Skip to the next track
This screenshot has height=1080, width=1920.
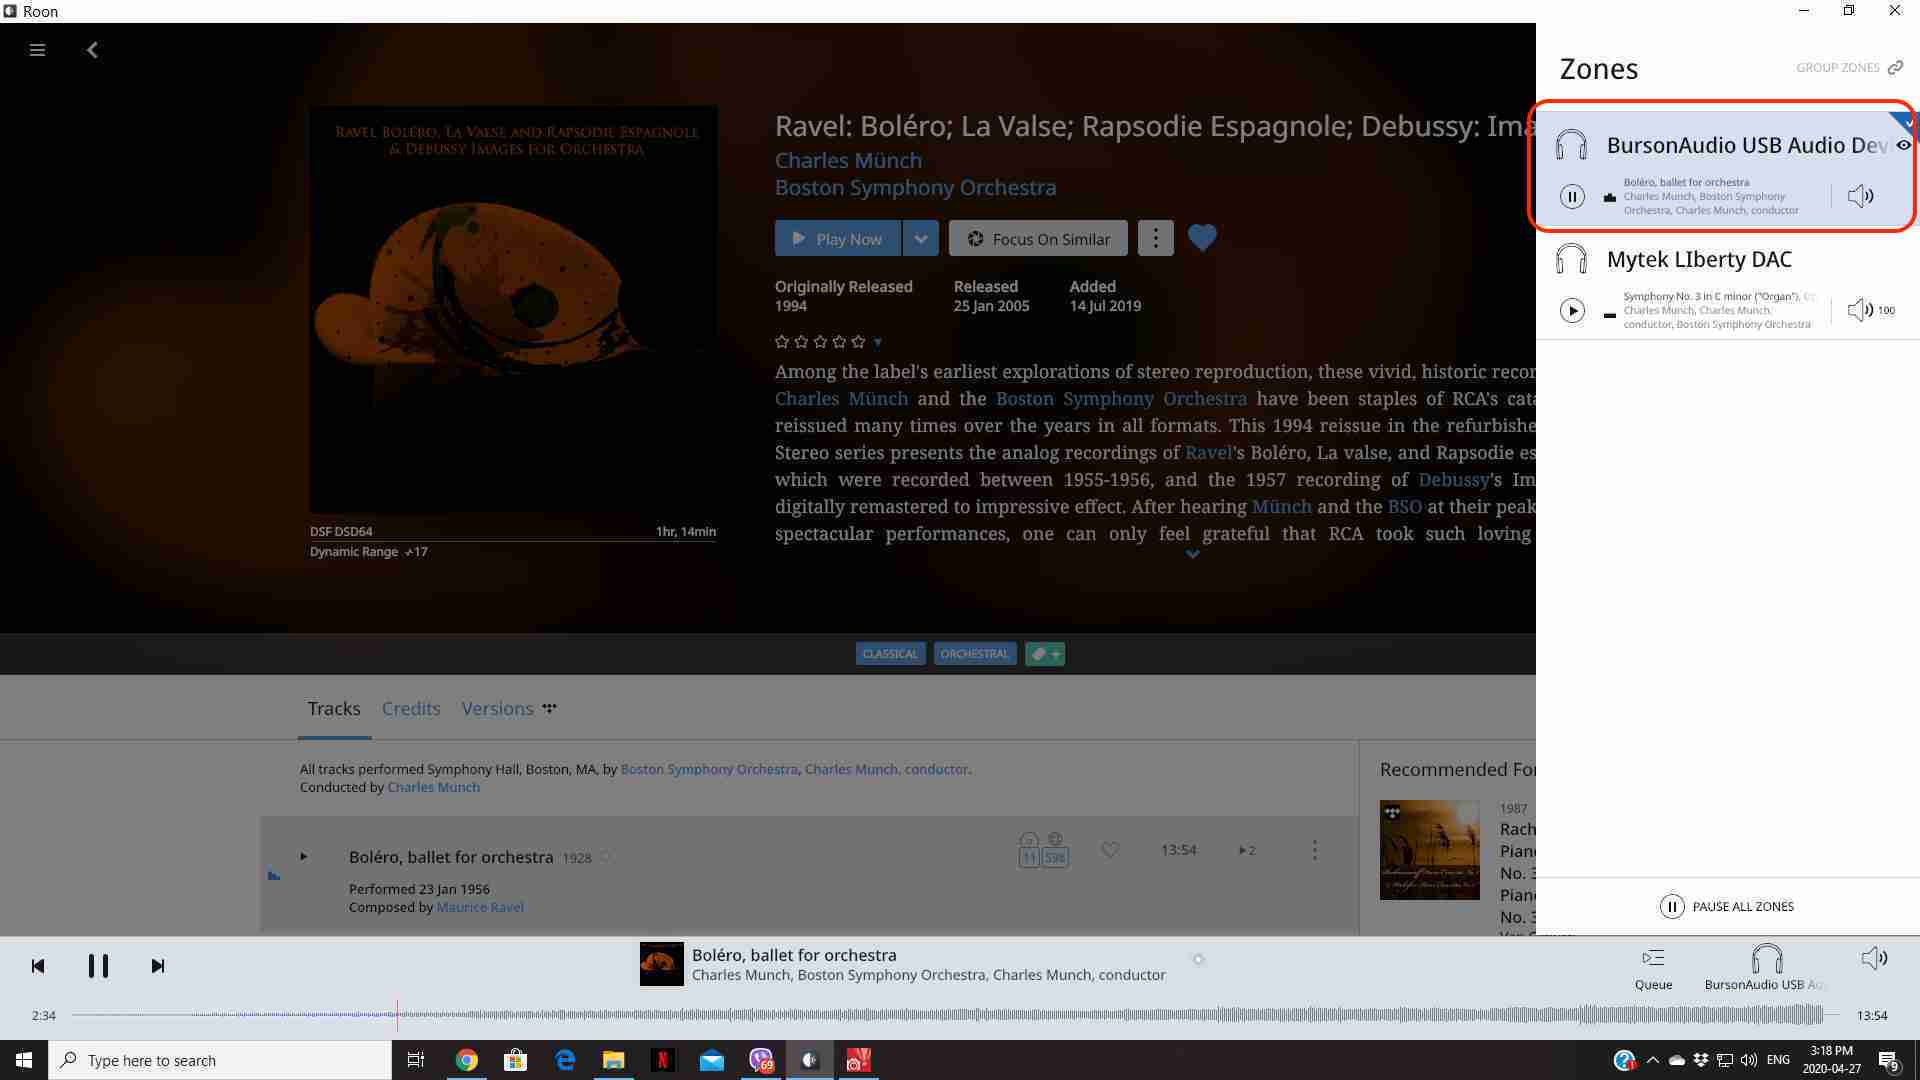(158, 966)
